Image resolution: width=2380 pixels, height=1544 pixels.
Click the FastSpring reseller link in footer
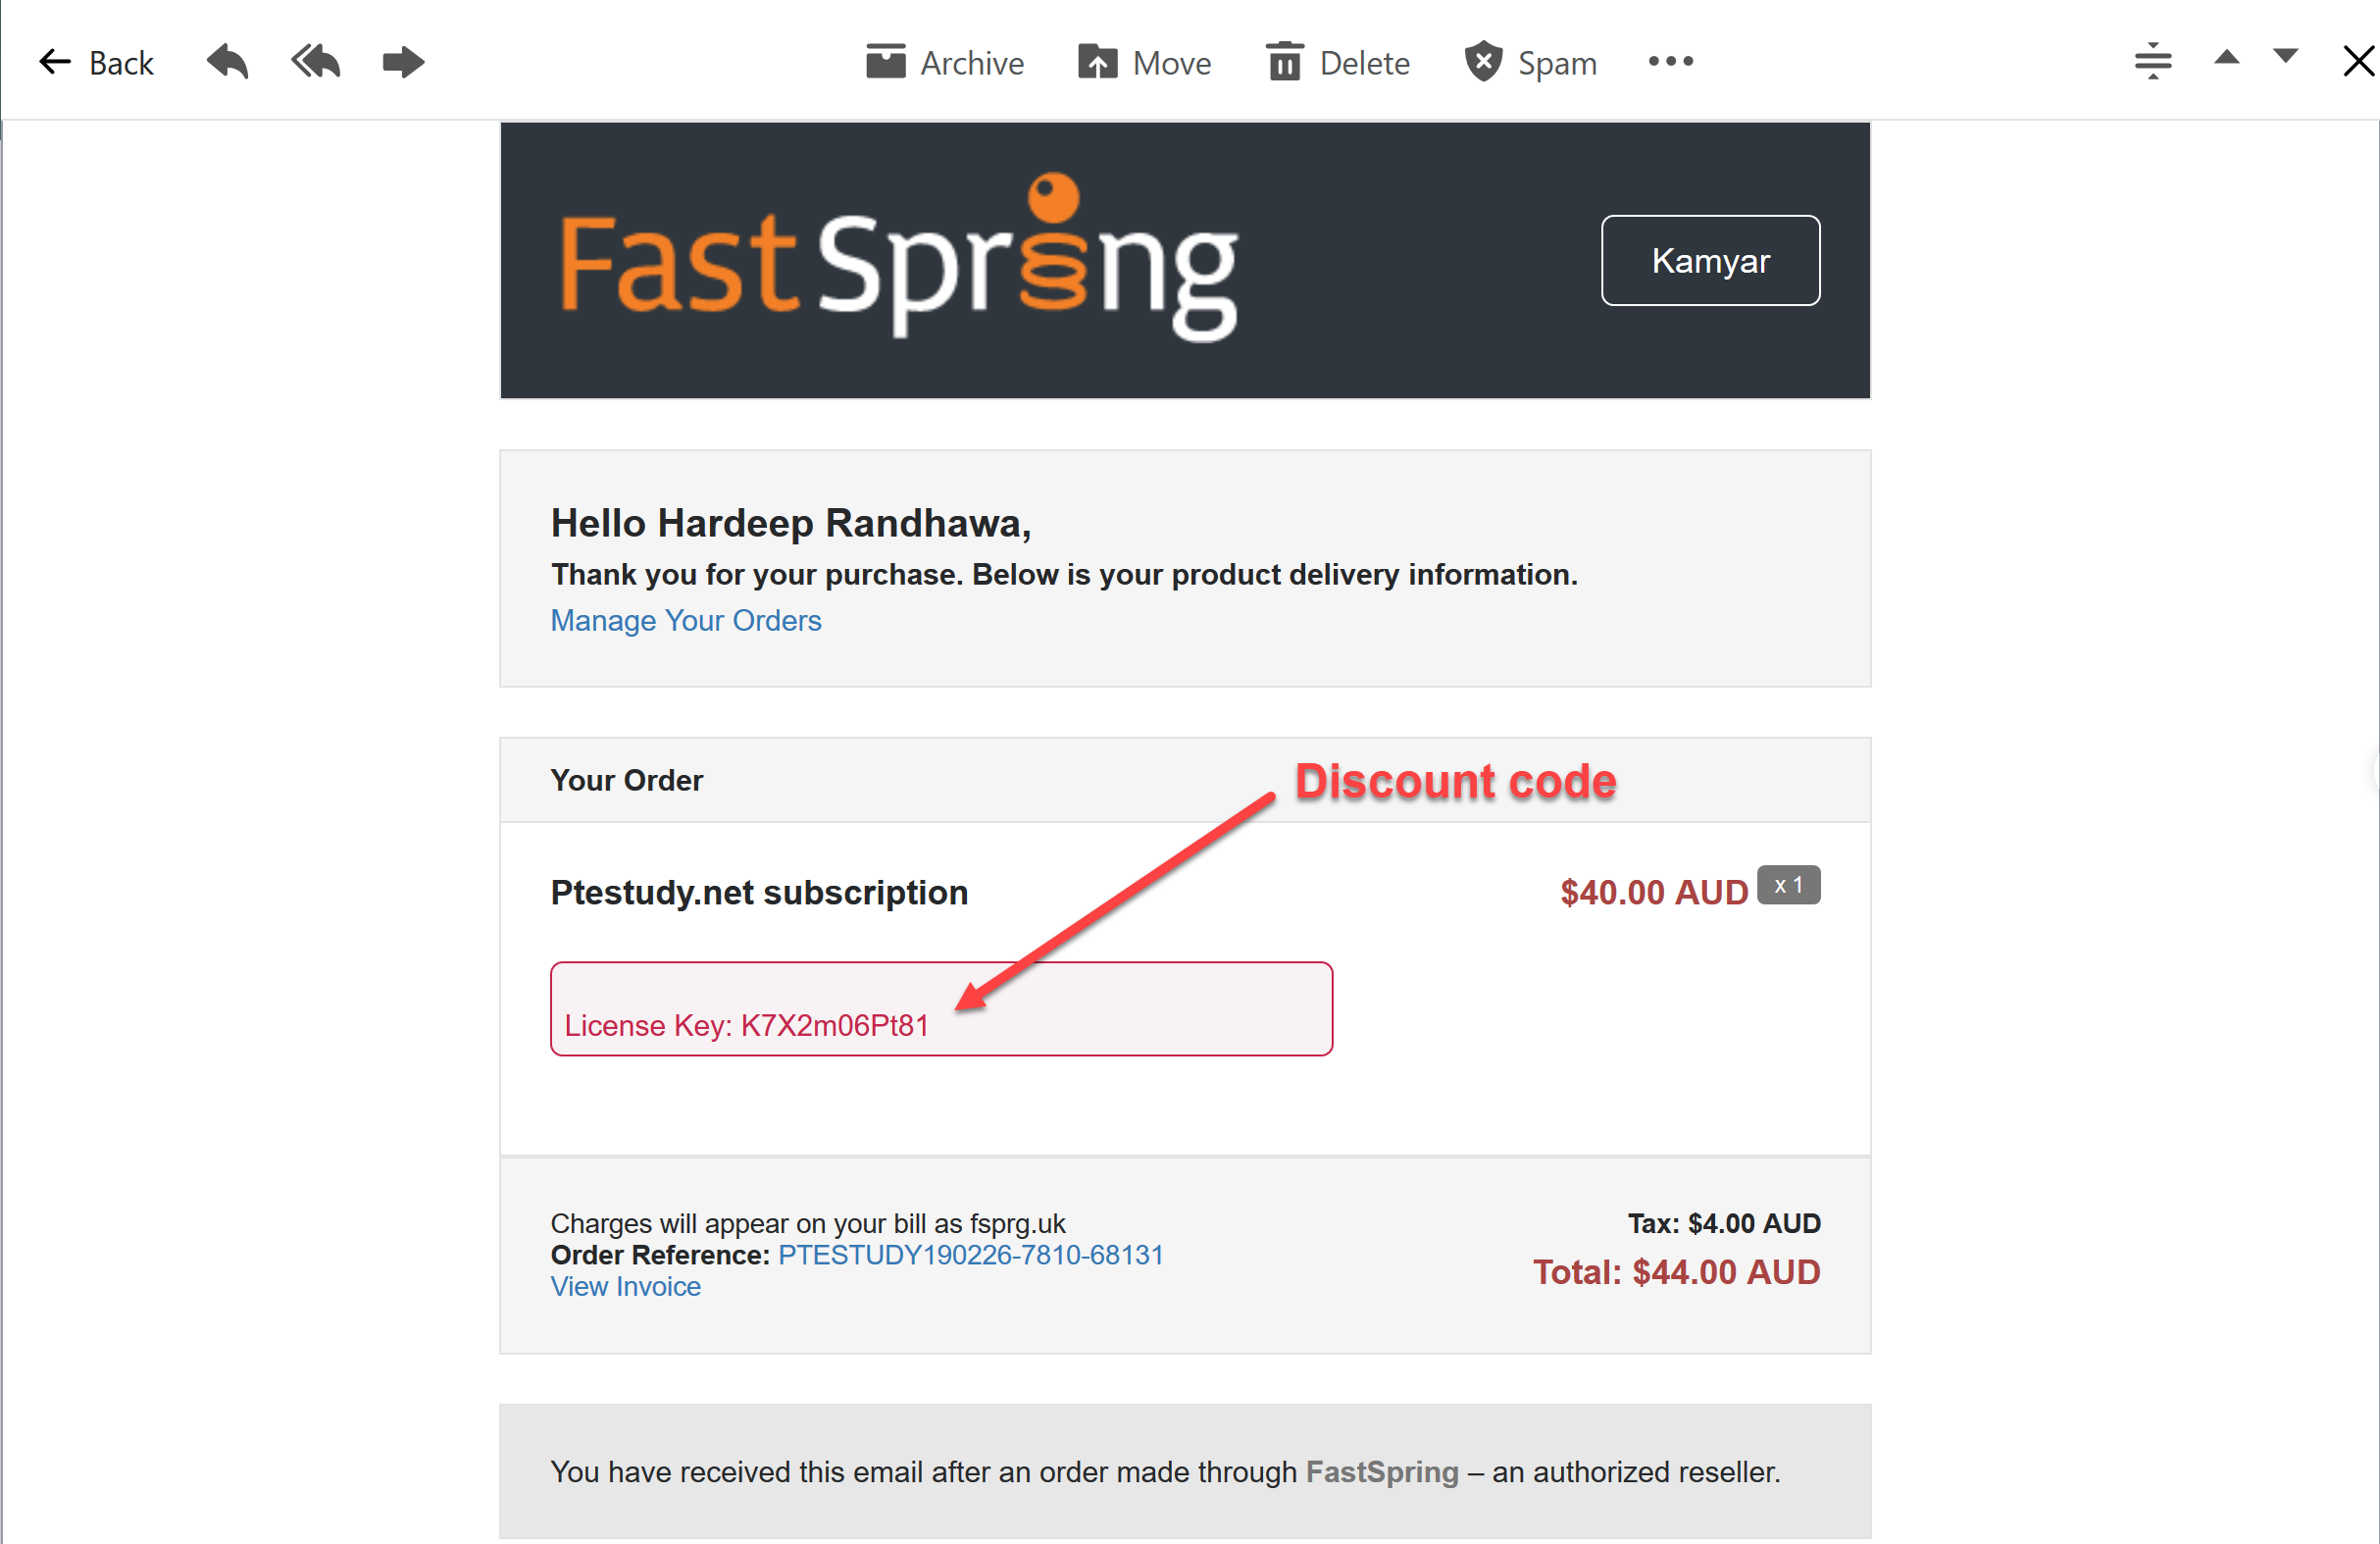pyautogui.click(x=1382, y=1471)
